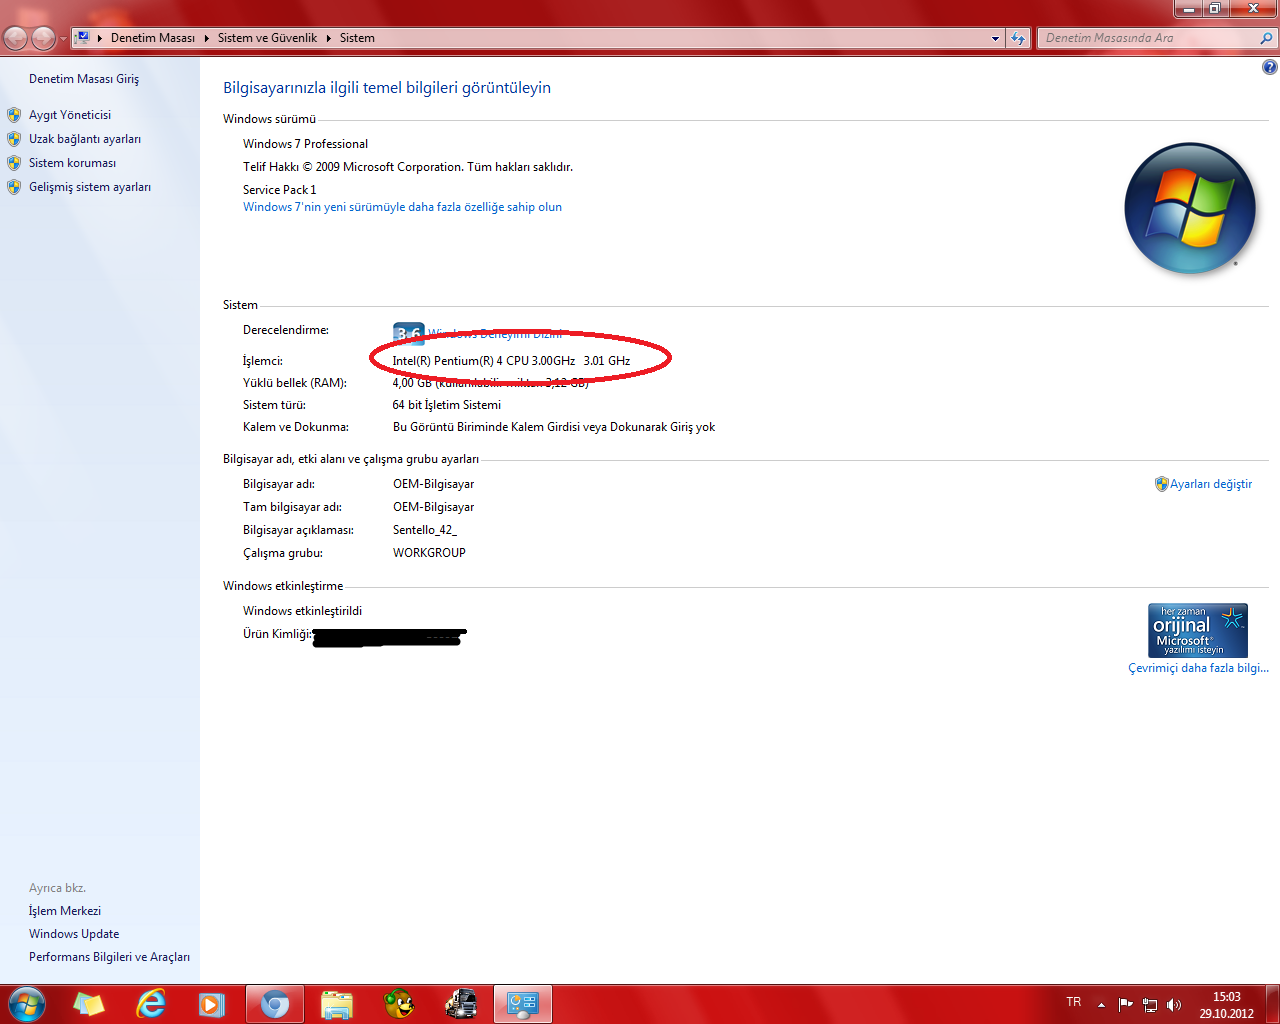Click the Telif Hakkı © 2009 Microsoft copyright line
Screen dimensions: 1280x1024
click(x=408, y=167)
